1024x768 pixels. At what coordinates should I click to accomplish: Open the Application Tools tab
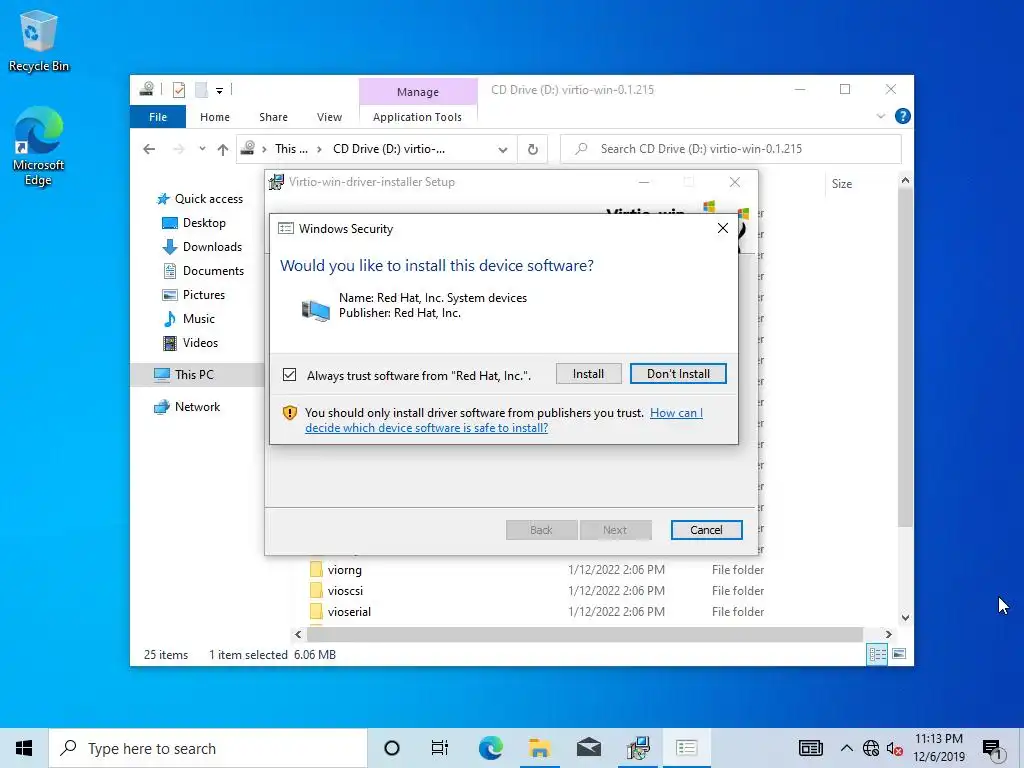(x=417, y=117)
